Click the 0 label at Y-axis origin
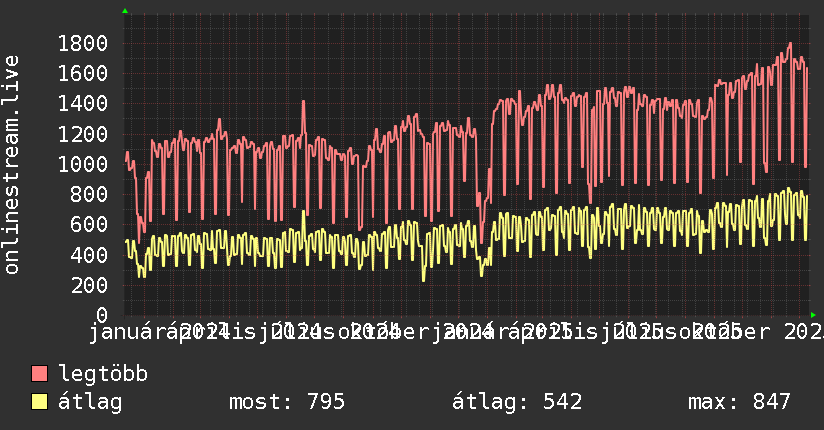 pyautogui.click(x=101, y=315)
